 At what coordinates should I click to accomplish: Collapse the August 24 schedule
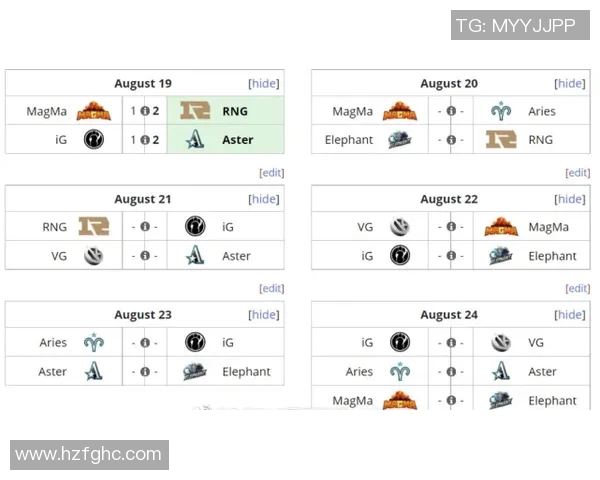click(x=570, y=315)
